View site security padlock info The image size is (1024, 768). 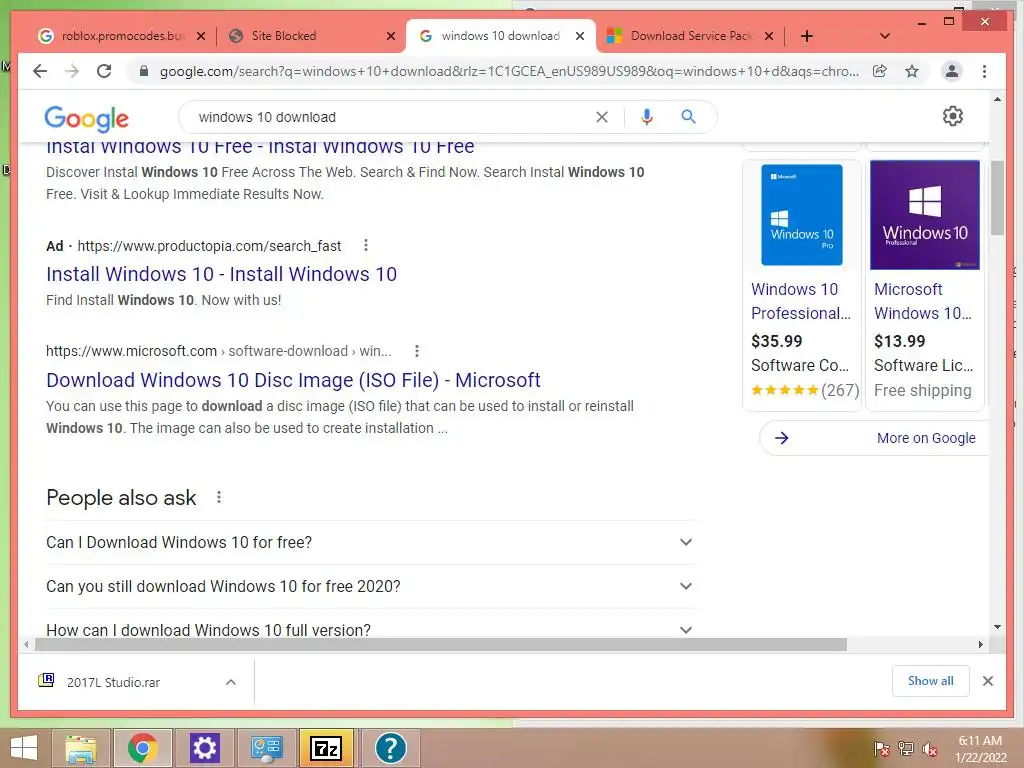click(144, 71)
